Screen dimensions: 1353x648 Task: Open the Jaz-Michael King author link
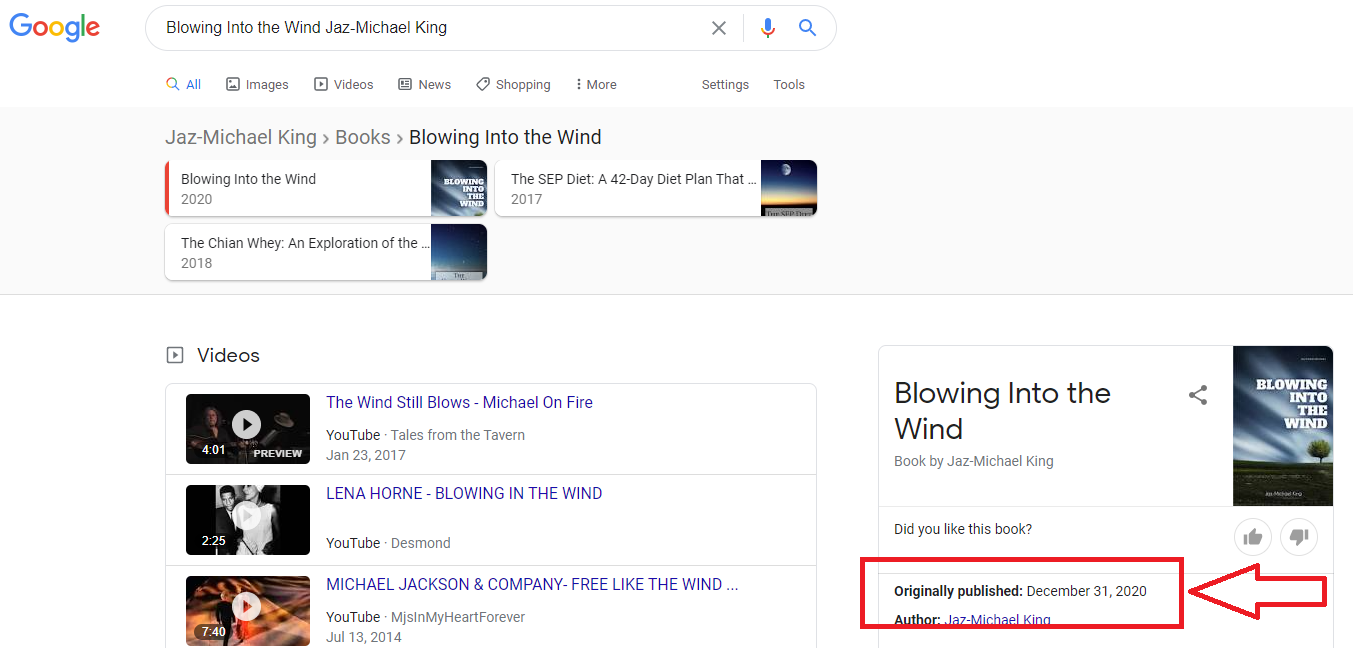(997, 620)
